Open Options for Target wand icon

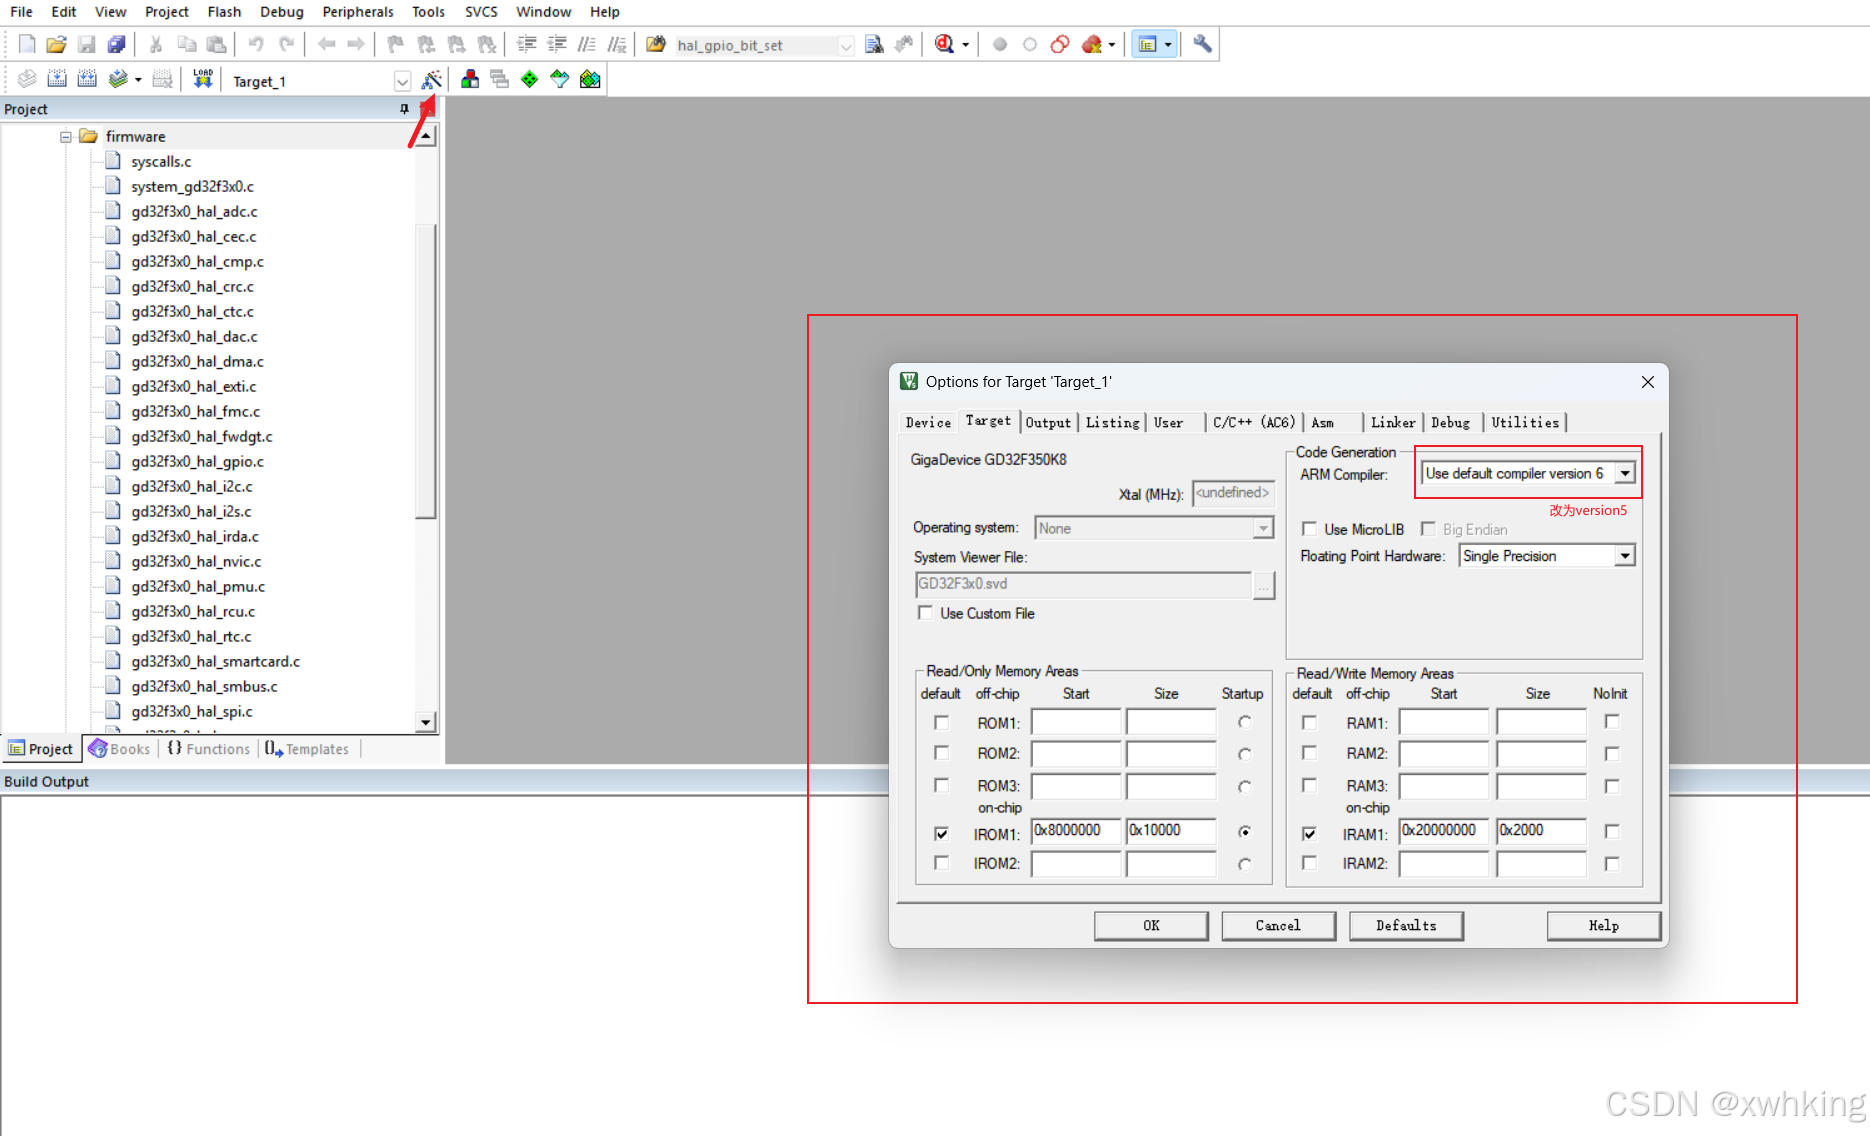pos(432,79)
